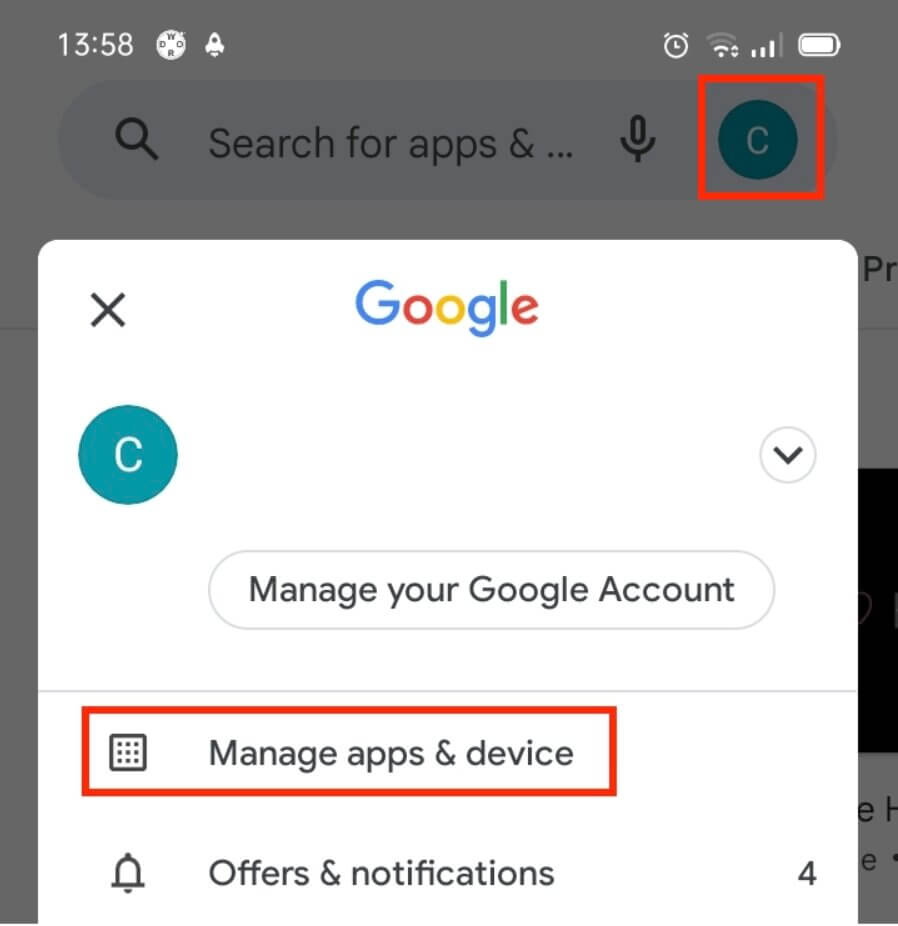Tap the 13:58 clock in status bar
This screenshot has height=926, width=898.
pyautogui.click(x=96, y=45)
